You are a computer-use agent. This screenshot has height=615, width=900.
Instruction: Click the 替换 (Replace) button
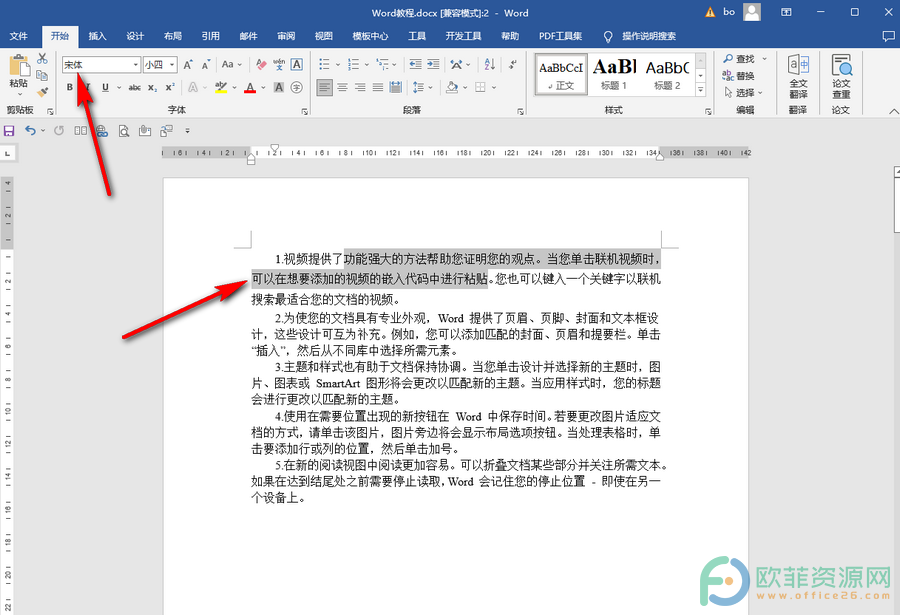[739, 75]
